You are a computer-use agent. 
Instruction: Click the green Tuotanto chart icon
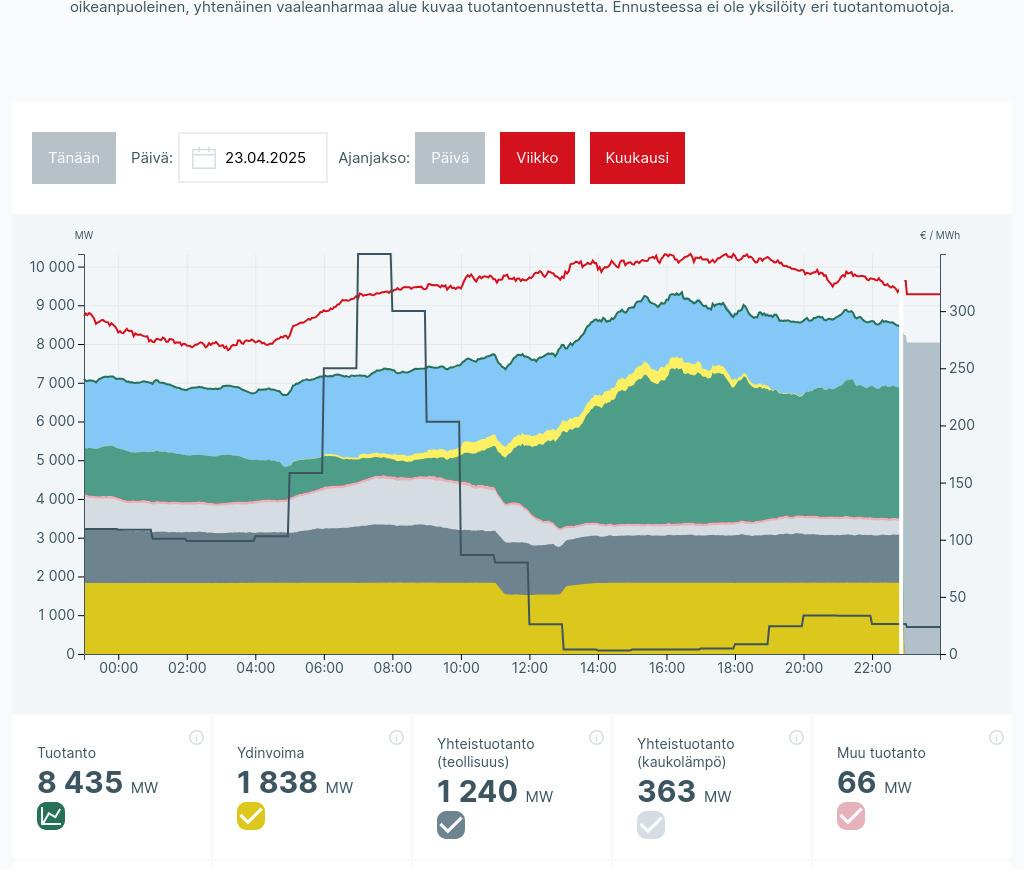(51, 816)
